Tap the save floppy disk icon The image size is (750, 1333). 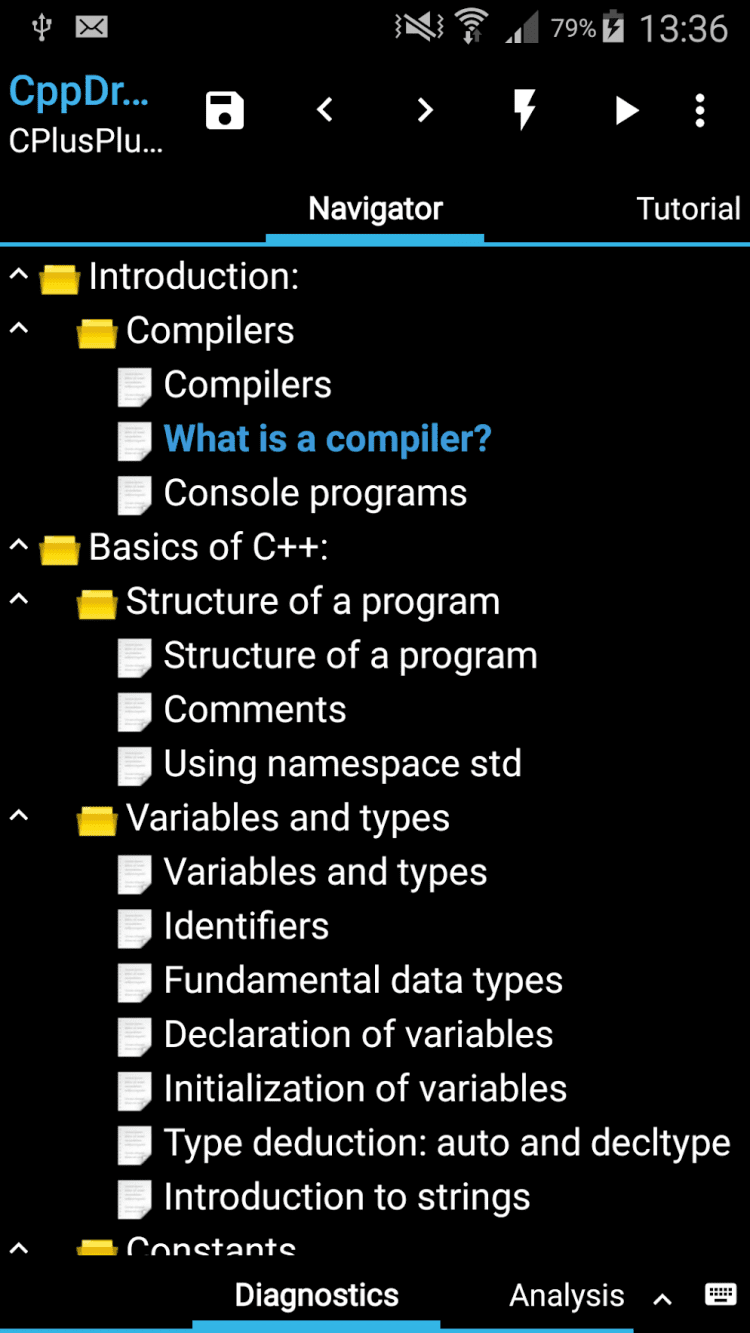pos(225,110)
